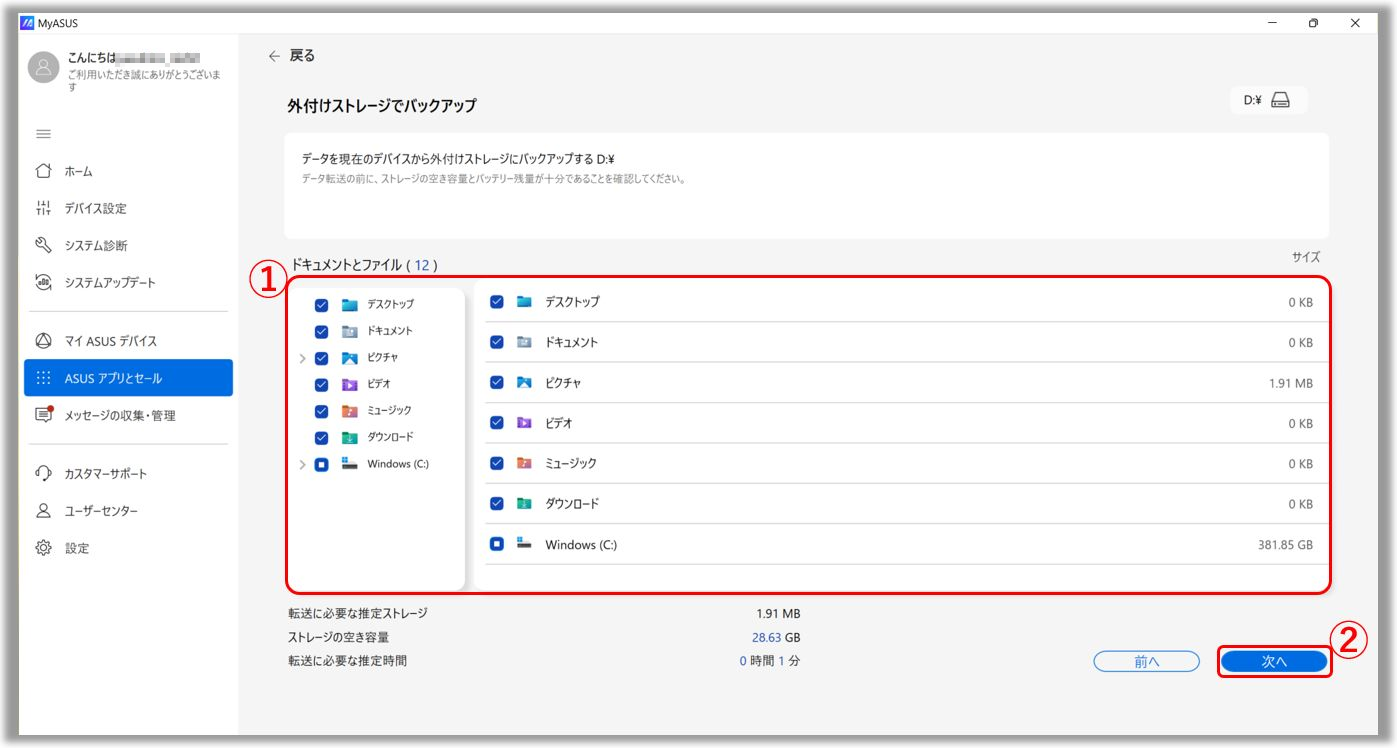Image resolution: width=1397 pixels, height=748 pixels.
Task: Select the ビデオ row in the file list
Action: coord(907,423)
